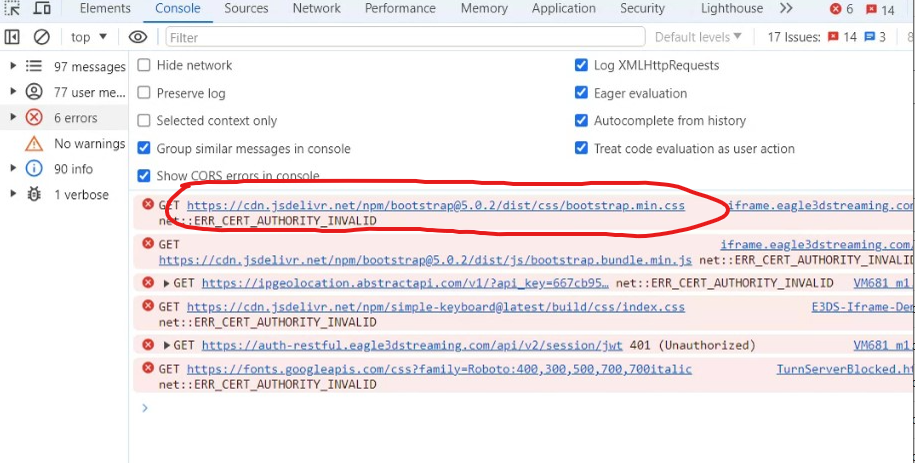Click the live expression eye icon

click(138, 37)
